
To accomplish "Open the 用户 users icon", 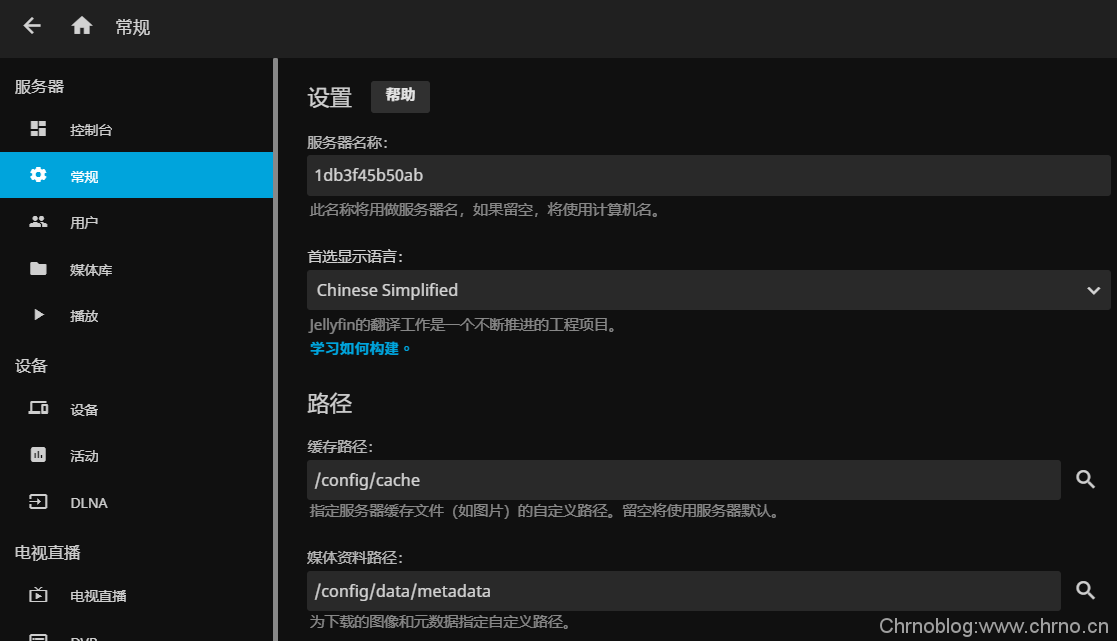I will pyautogui.click(x=38, y=222).
